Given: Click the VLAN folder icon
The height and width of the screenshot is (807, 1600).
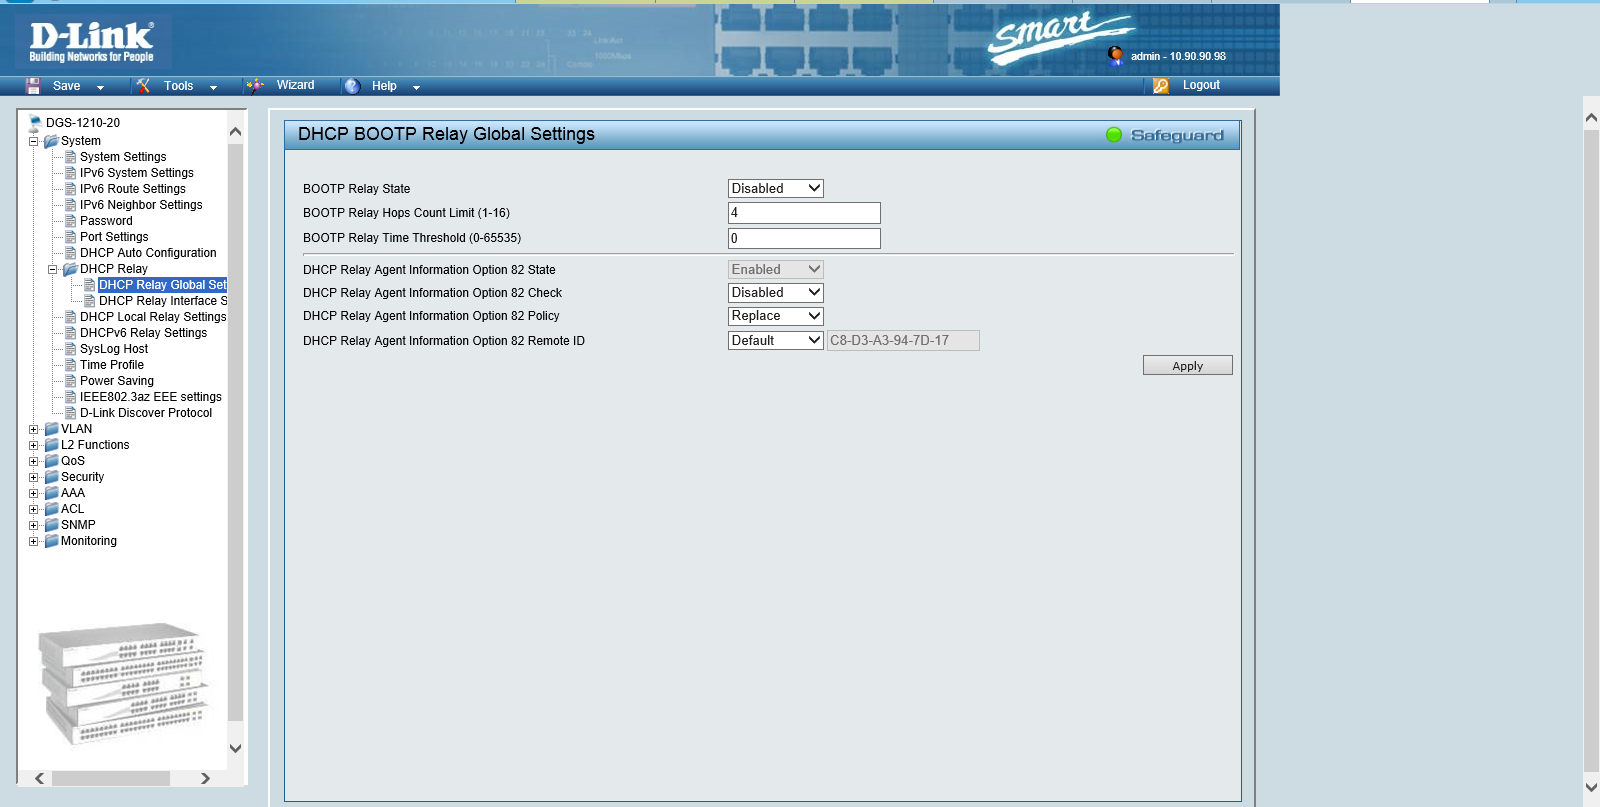Looking at the screenshot, I should click(x=51, y=429).
